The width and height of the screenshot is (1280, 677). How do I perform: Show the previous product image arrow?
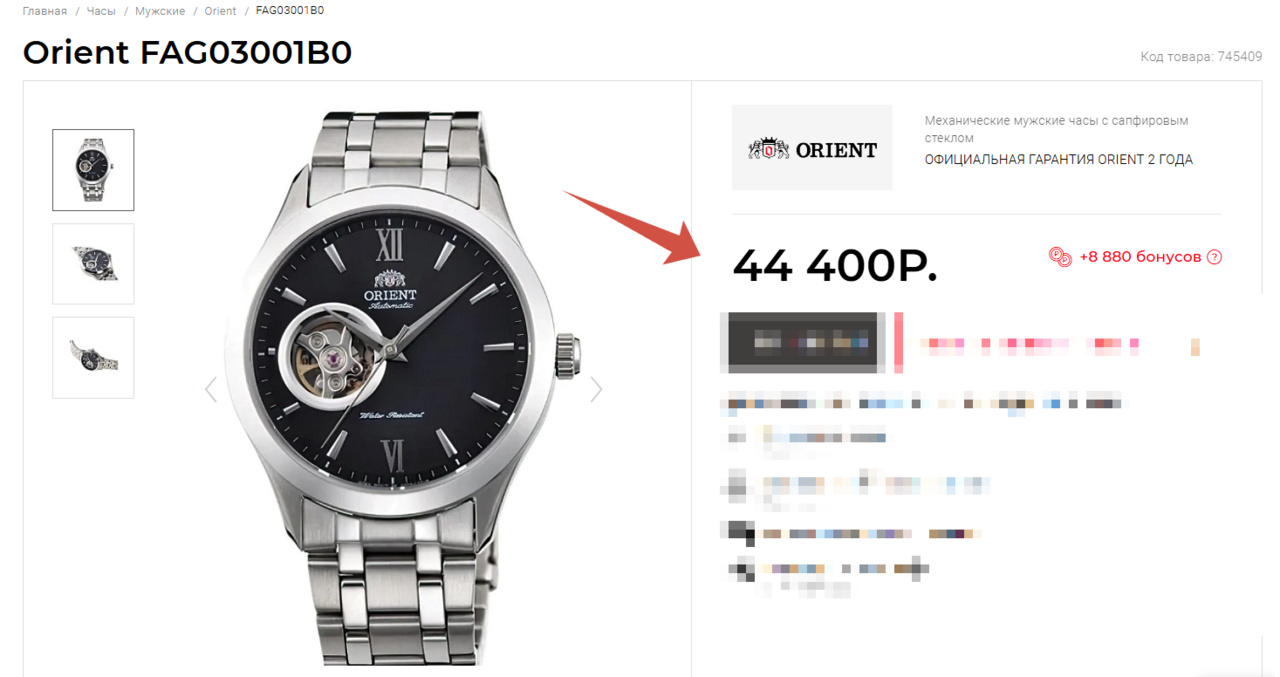[x=211, y=389]
